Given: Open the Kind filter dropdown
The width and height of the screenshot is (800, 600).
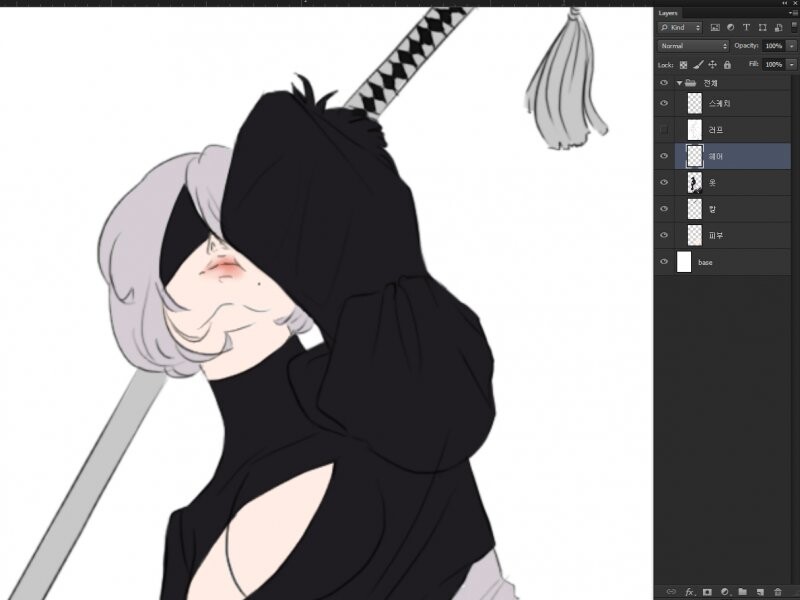Looking at the screenshot, I should tap(680, 28).
